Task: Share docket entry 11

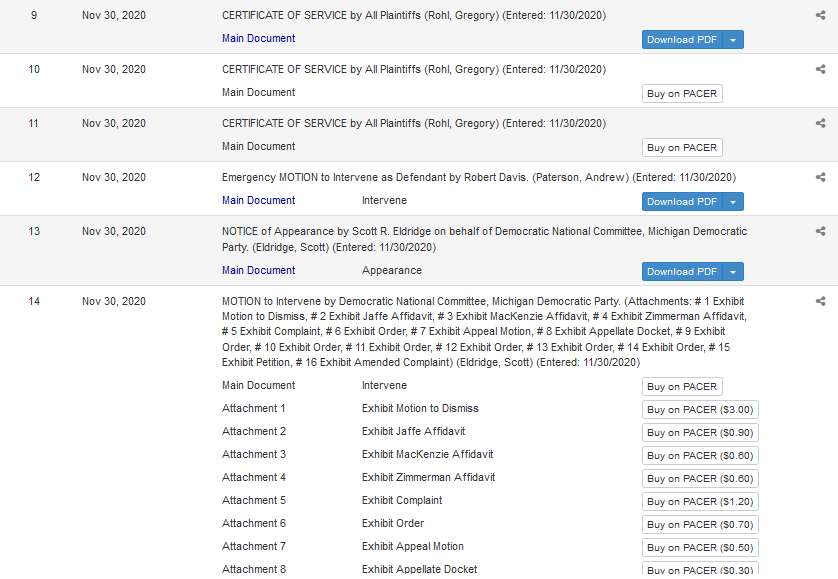Action: [x=820, y=123]
